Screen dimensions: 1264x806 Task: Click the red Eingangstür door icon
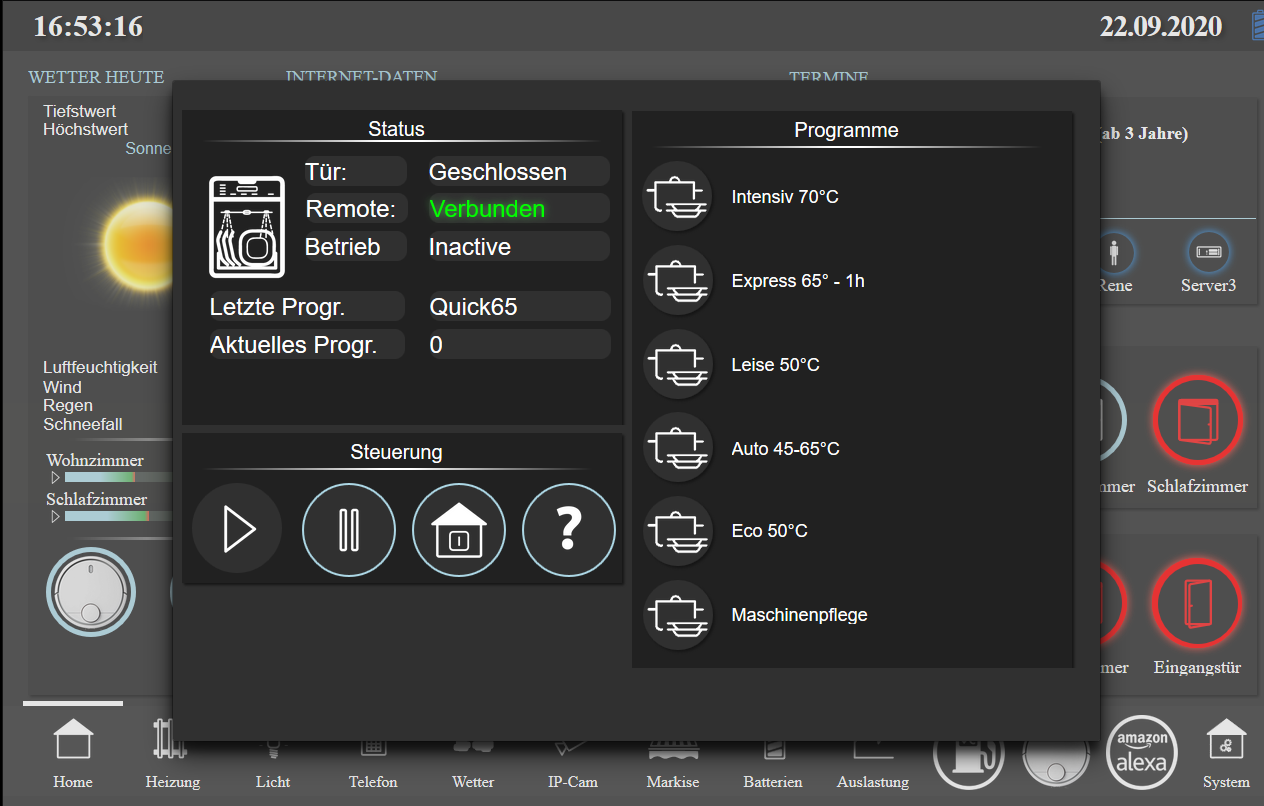tap(1197, 604)
